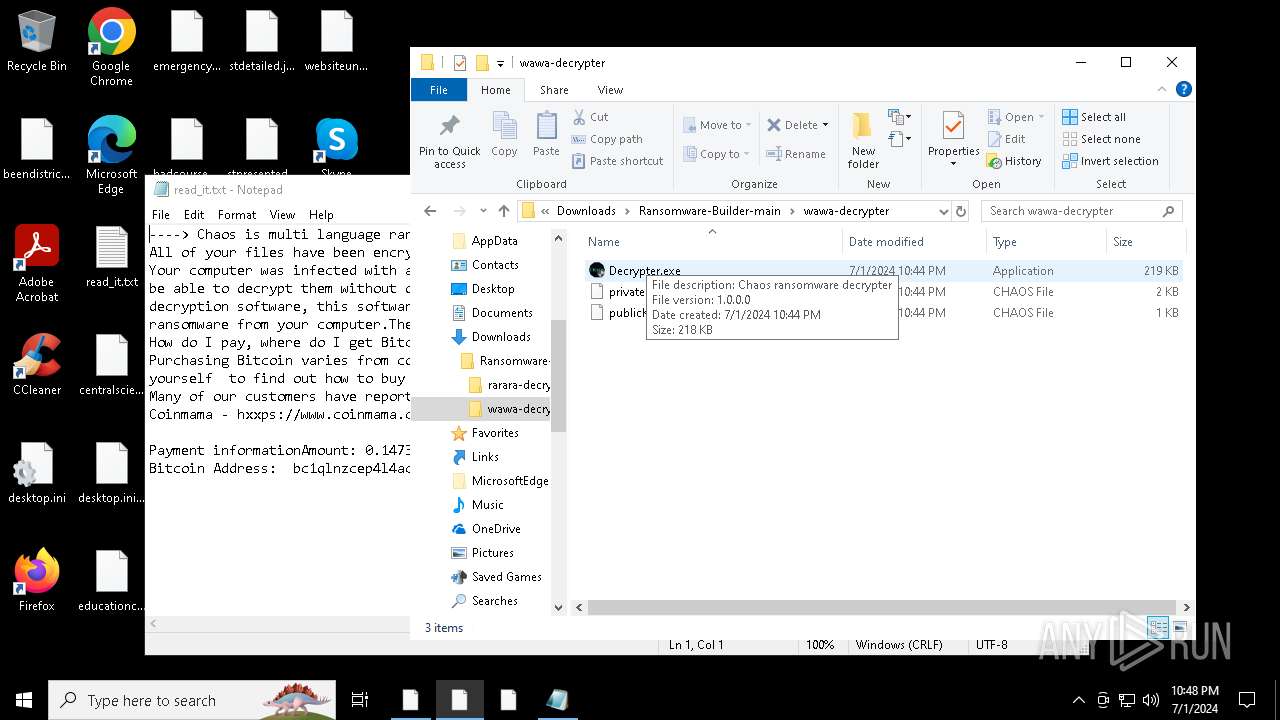Expand recent locations dropdown arrow
1280x720 pixels.
(483, 211)
